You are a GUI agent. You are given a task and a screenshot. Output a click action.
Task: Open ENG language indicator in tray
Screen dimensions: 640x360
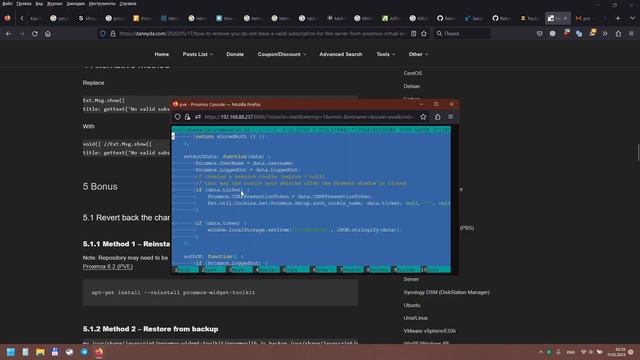coord(571,352)
